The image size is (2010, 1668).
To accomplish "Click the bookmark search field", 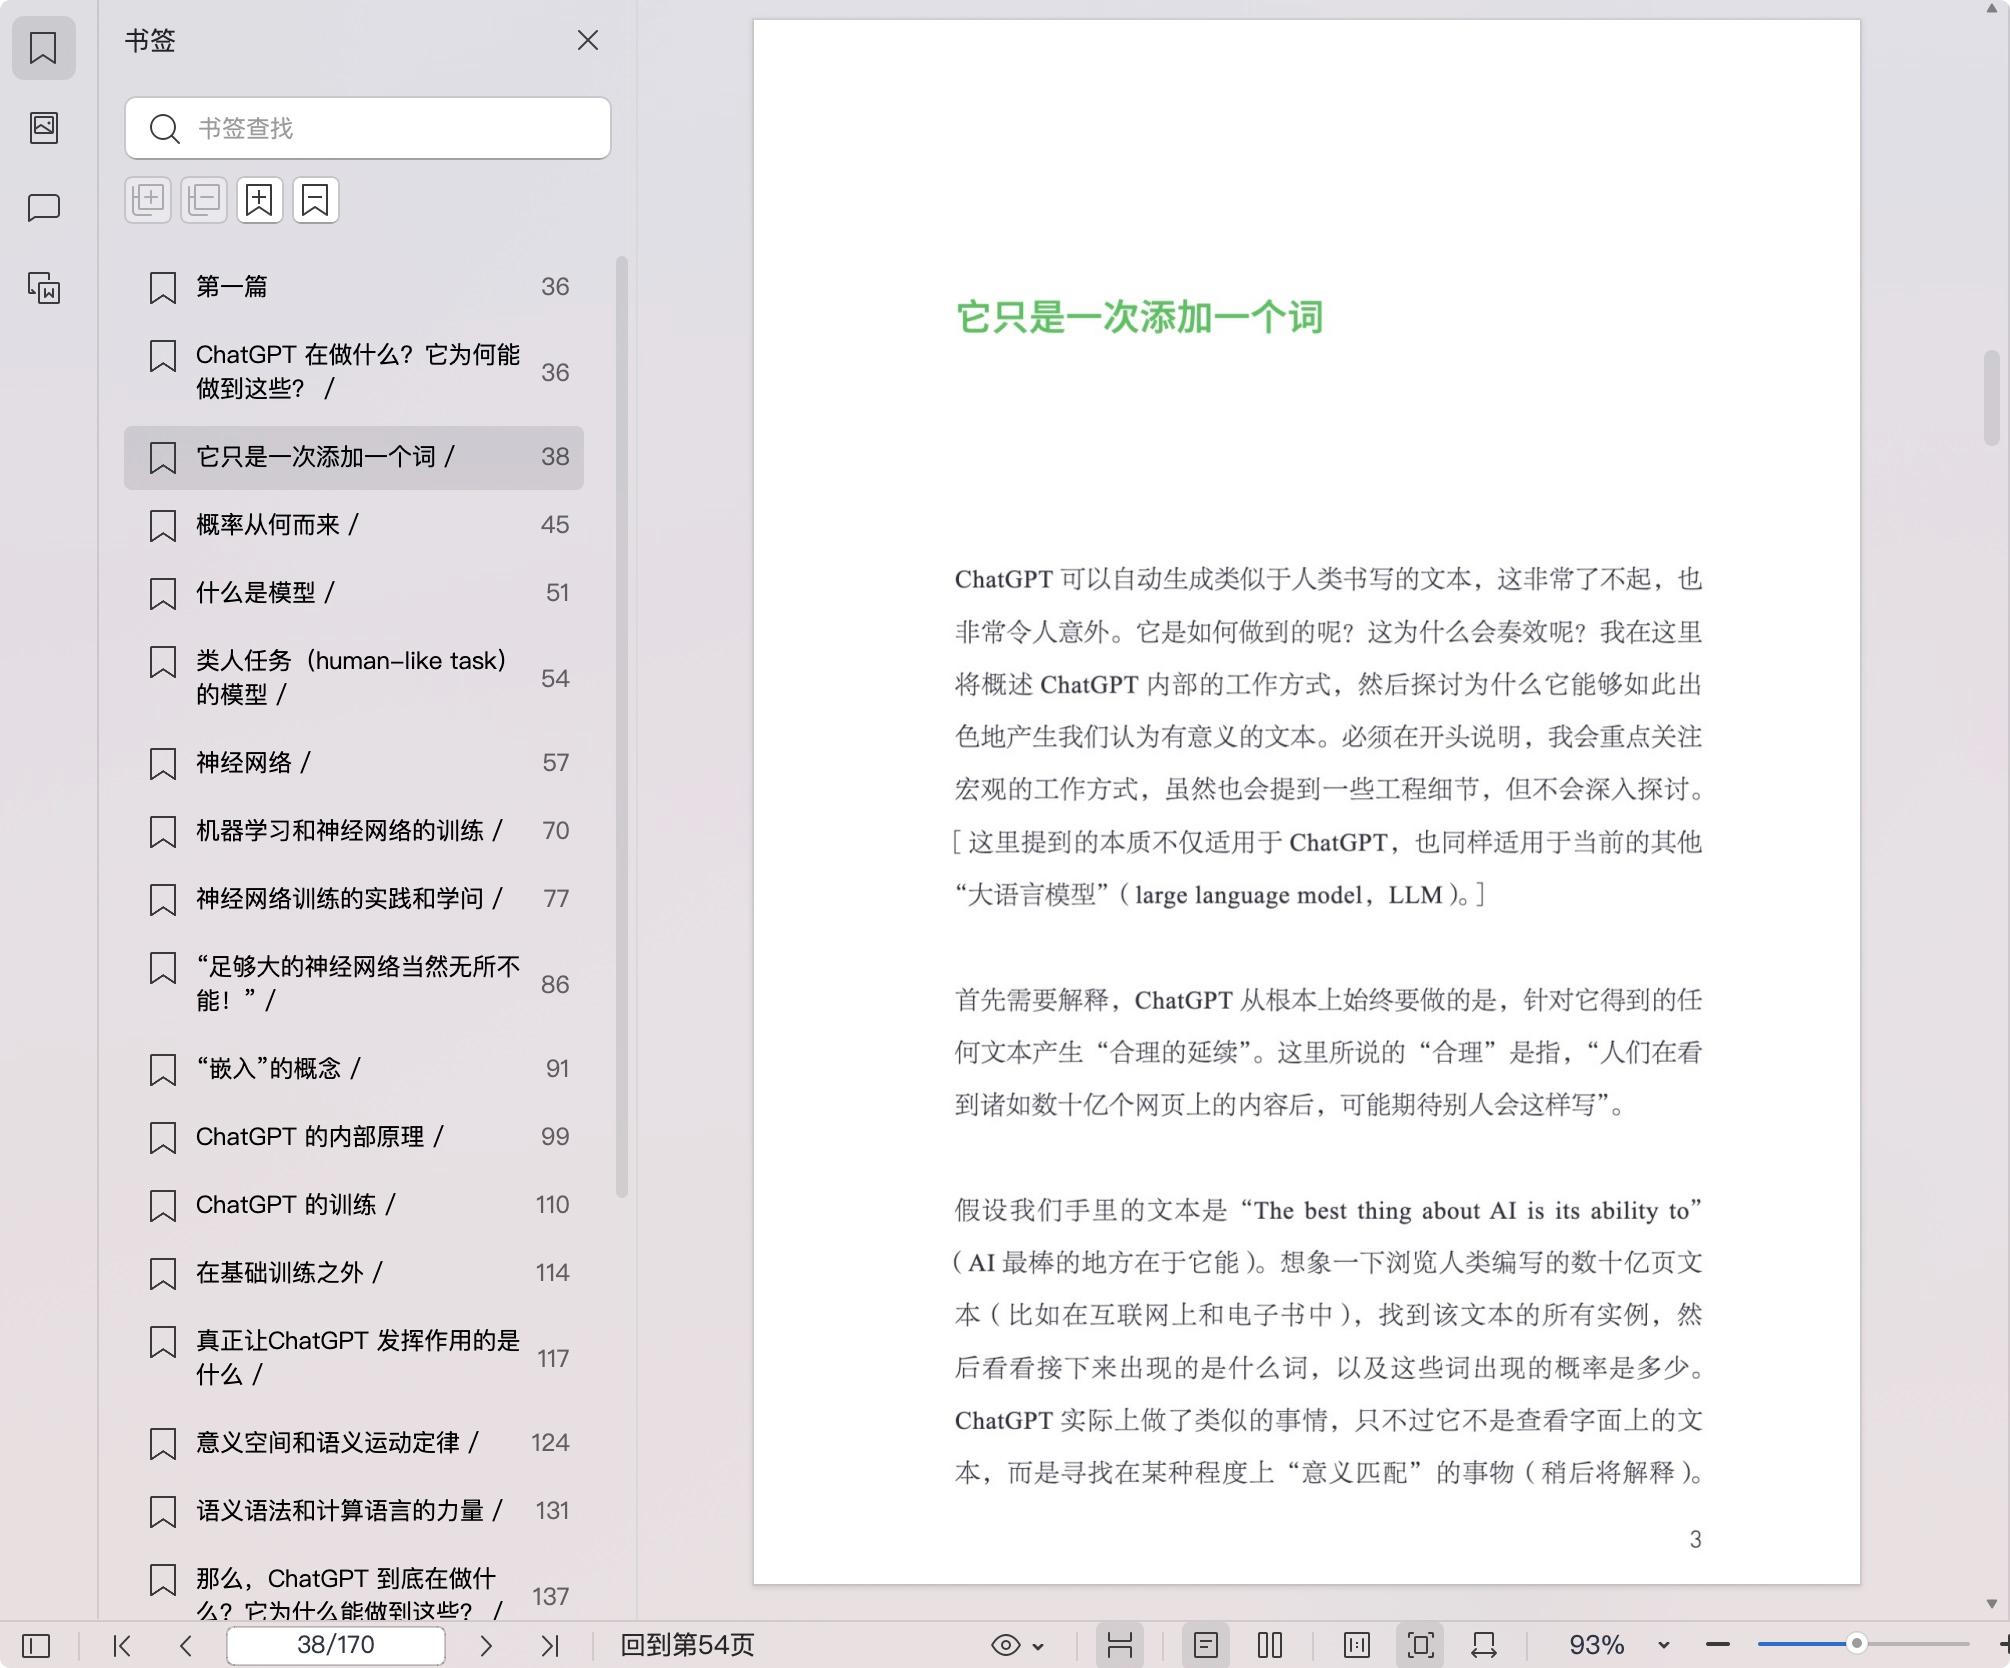I will click(367, 128).
